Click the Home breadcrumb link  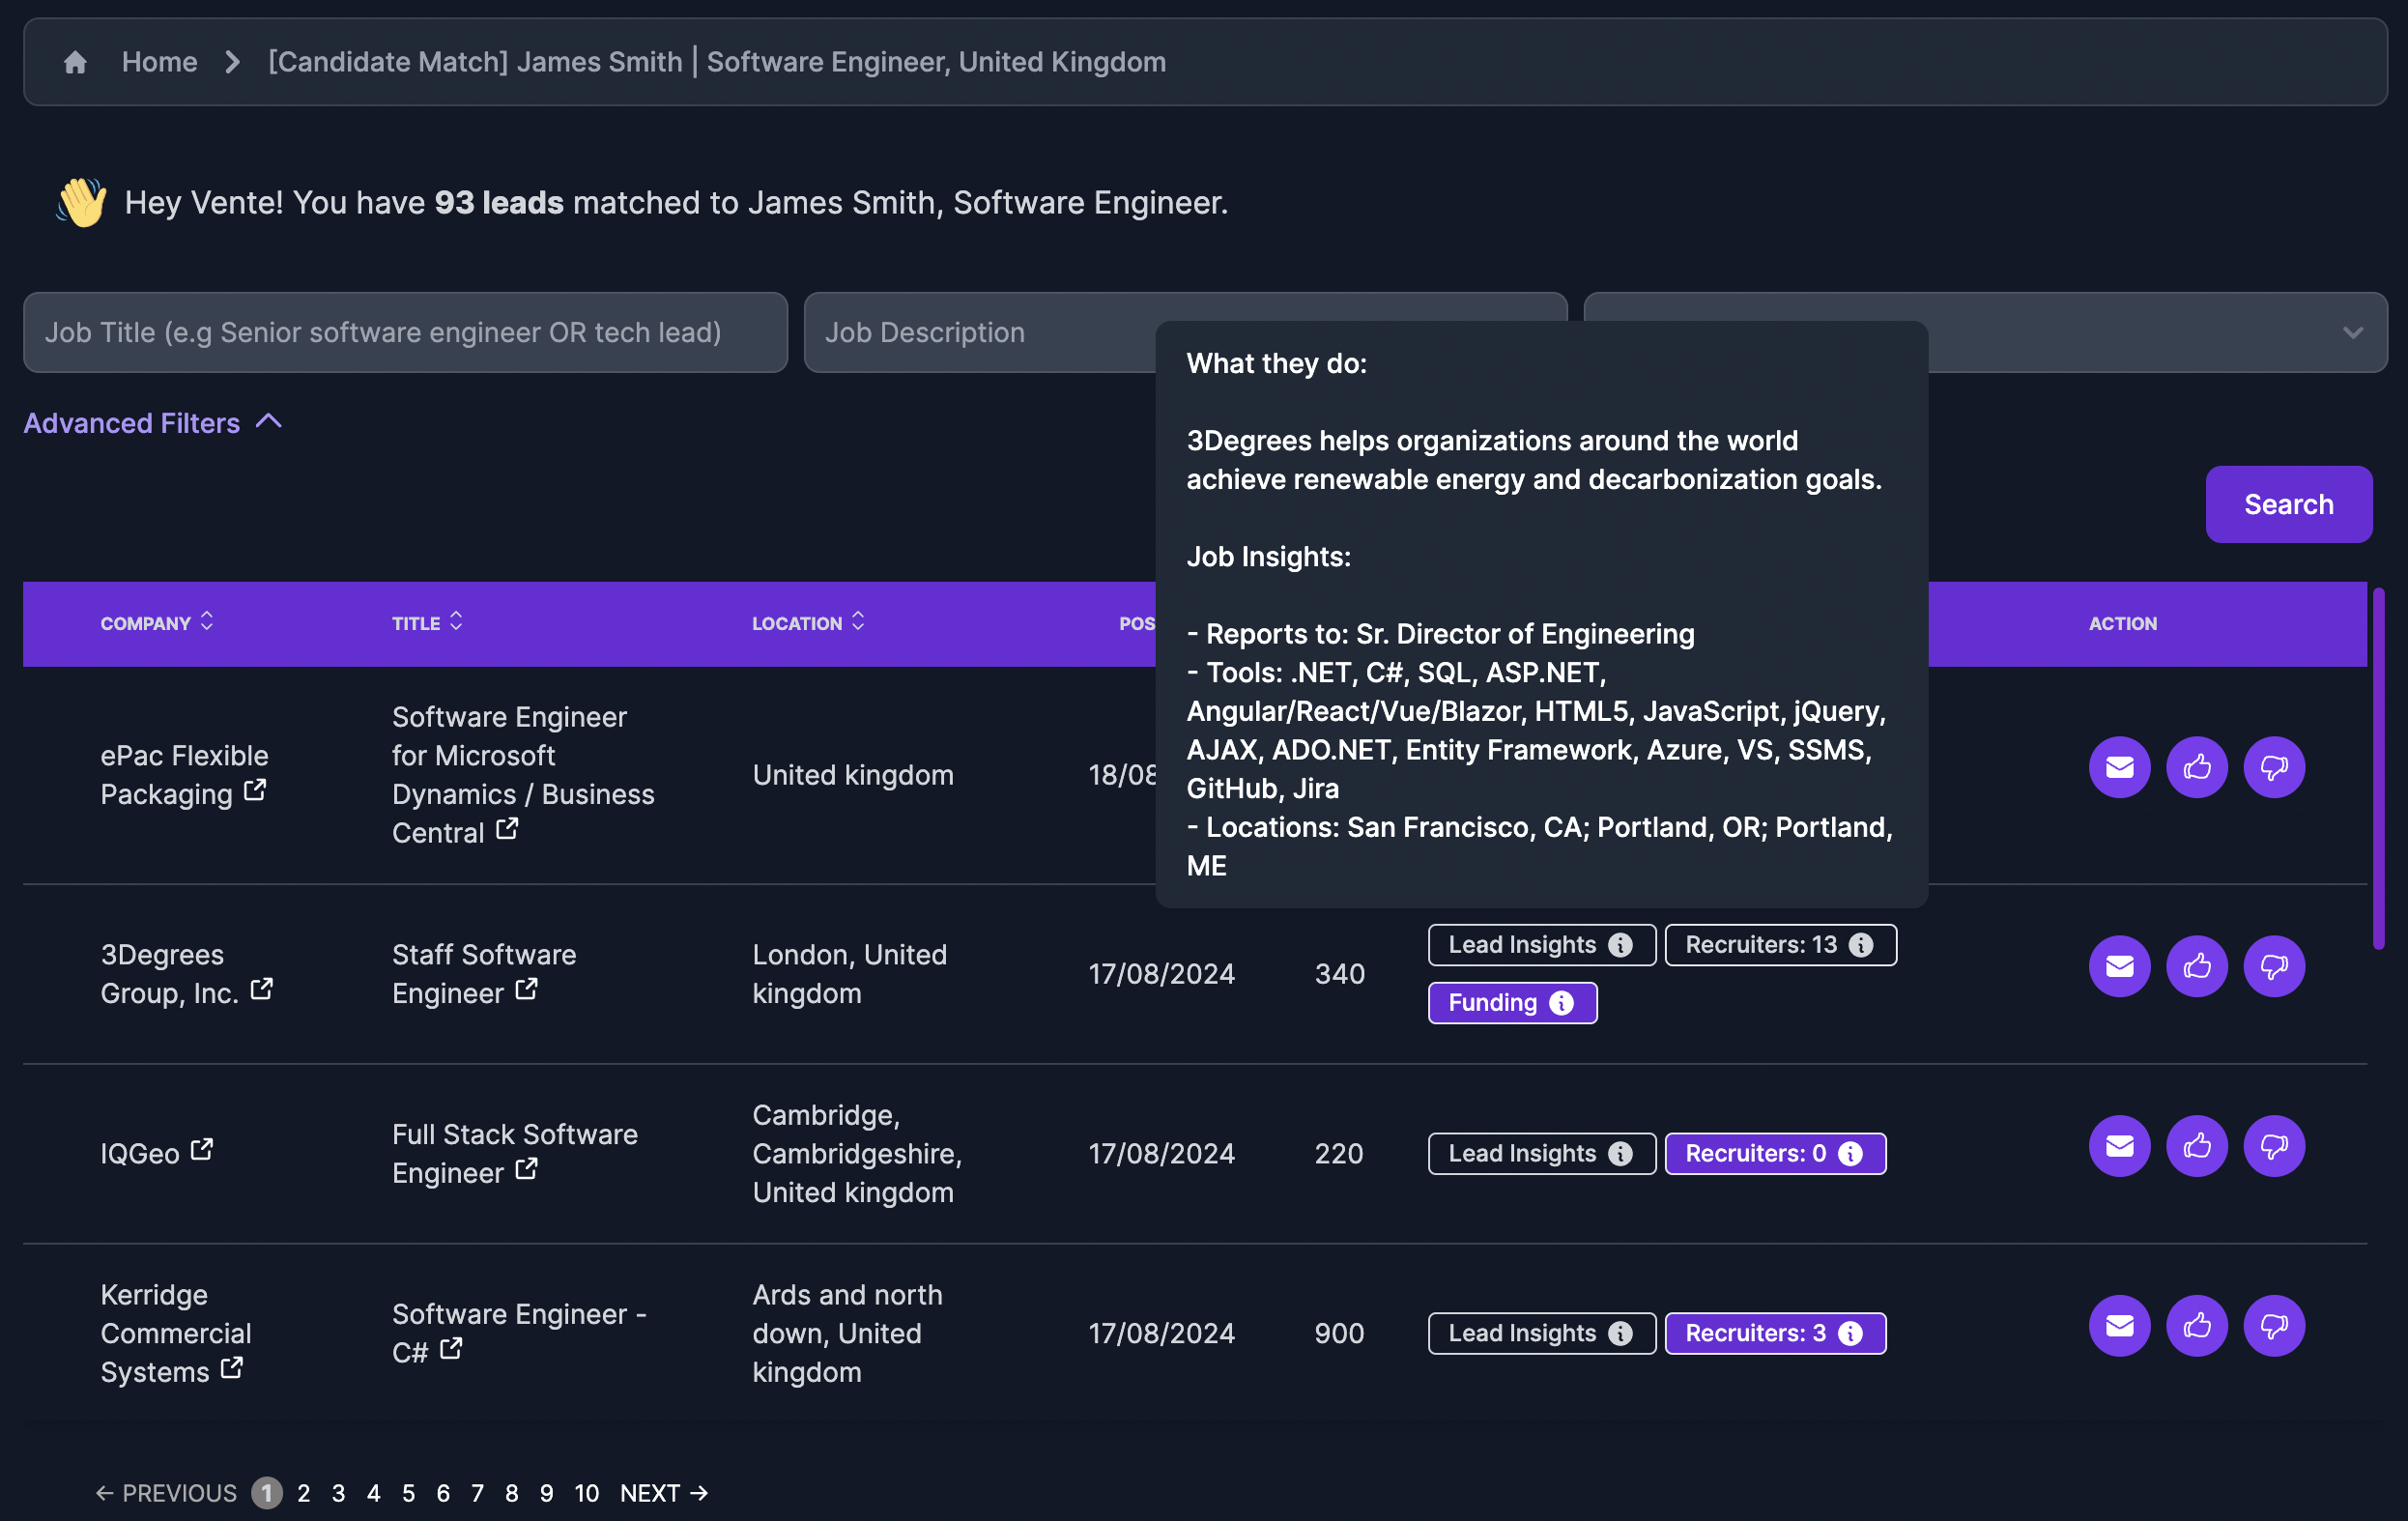tap(159, 62)
